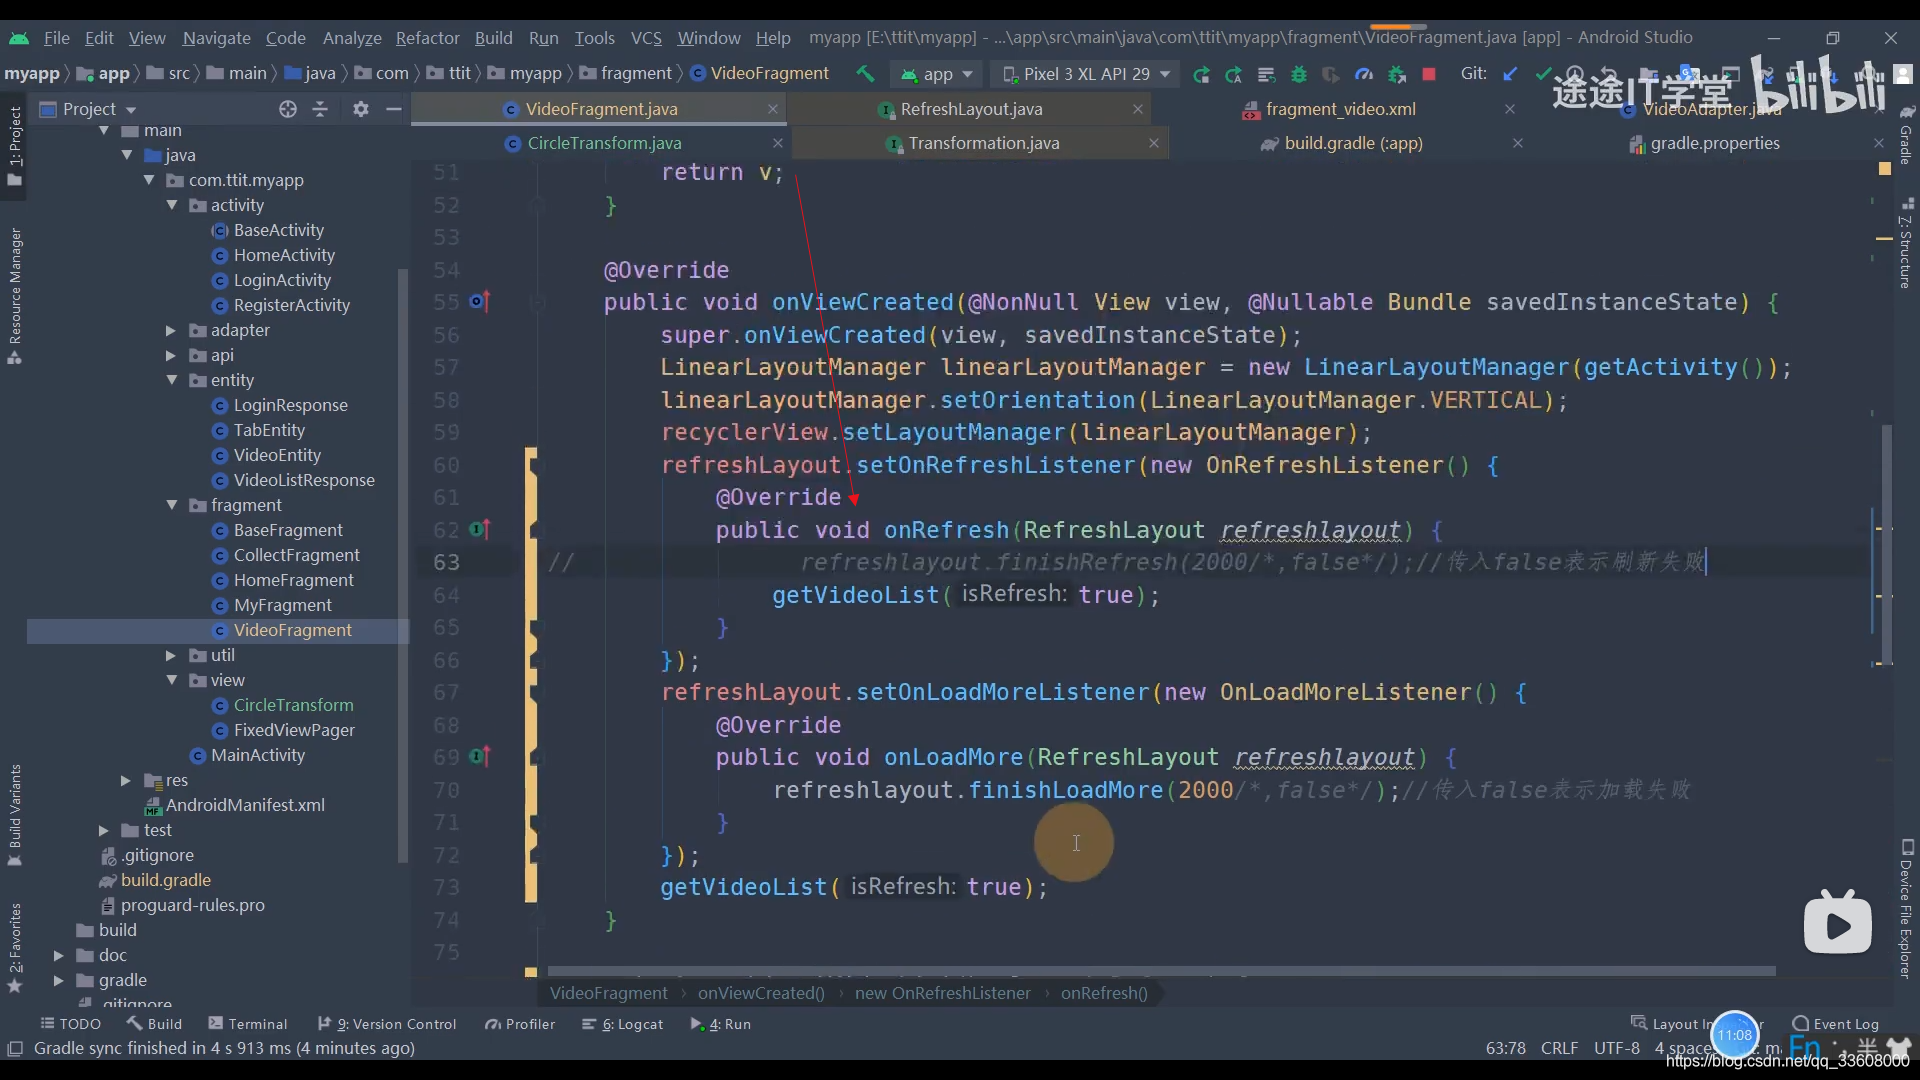Click the Git Commit checkmark icon
Screen dimensions: 1920x1080
point(1543,74)
